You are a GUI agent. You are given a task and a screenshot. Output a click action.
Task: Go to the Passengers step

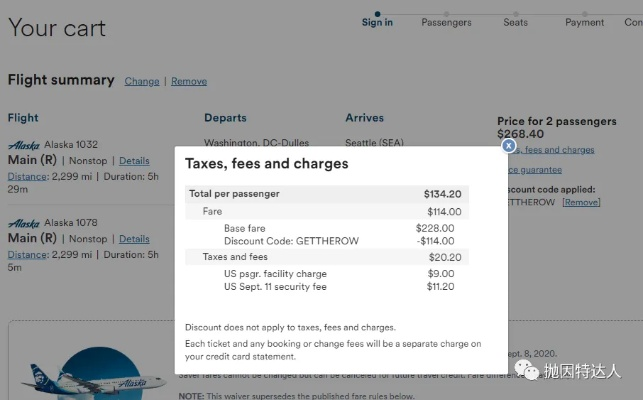pos(446,23)
